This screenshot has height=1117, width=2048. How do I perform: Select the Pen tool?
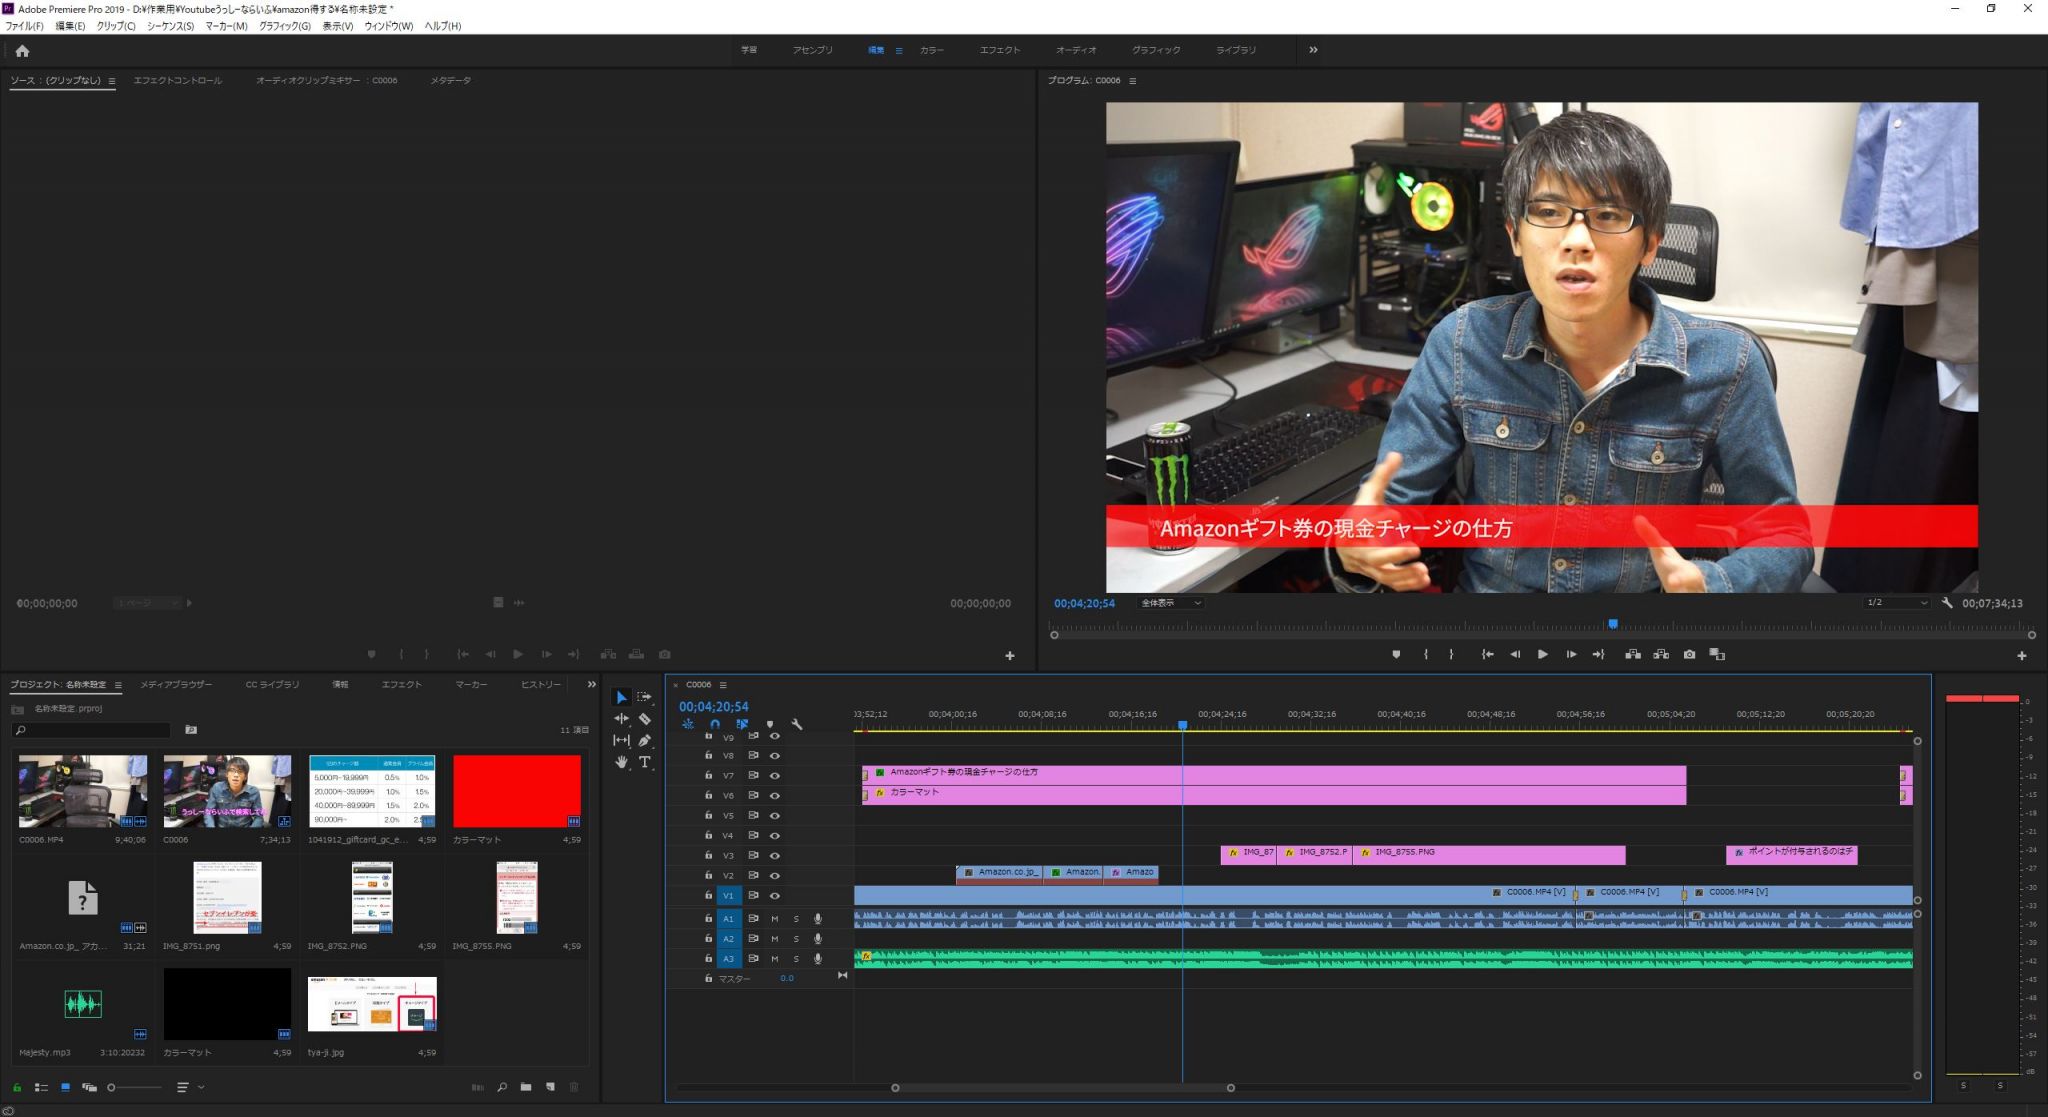tap(644, 740)
